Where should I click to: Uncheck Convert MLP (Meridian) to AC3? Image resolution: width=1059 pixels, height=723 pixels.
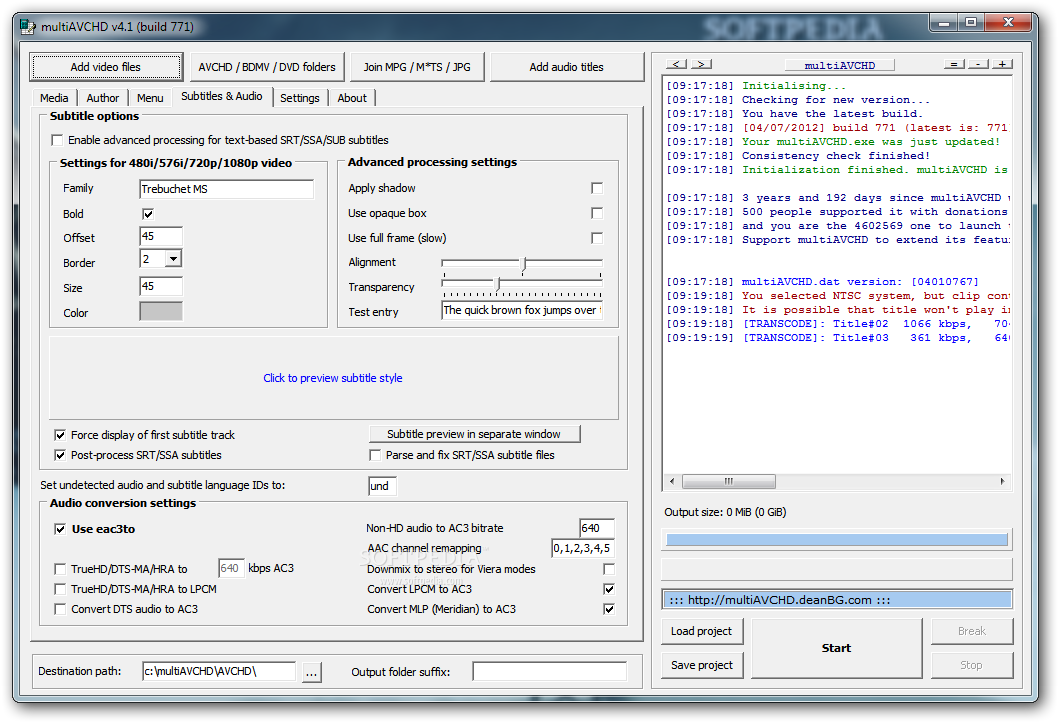click(x=609, y=610)
